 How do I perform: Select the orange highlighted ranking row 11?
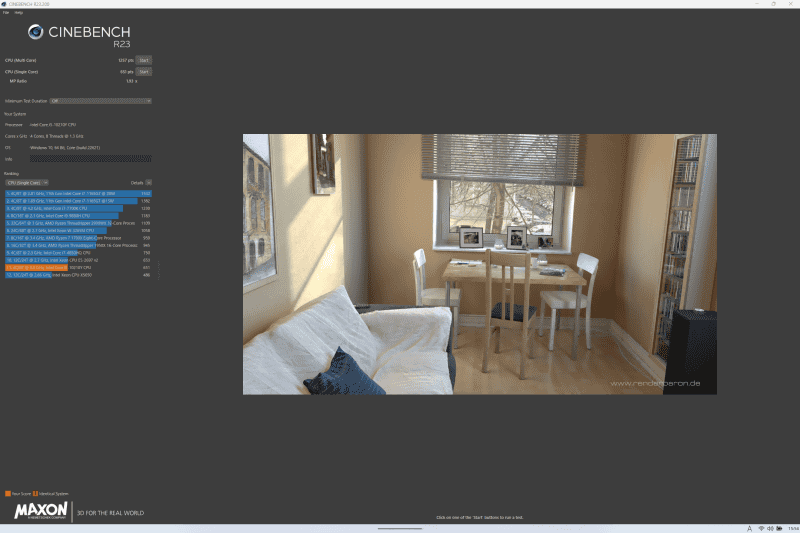(79, 268)
